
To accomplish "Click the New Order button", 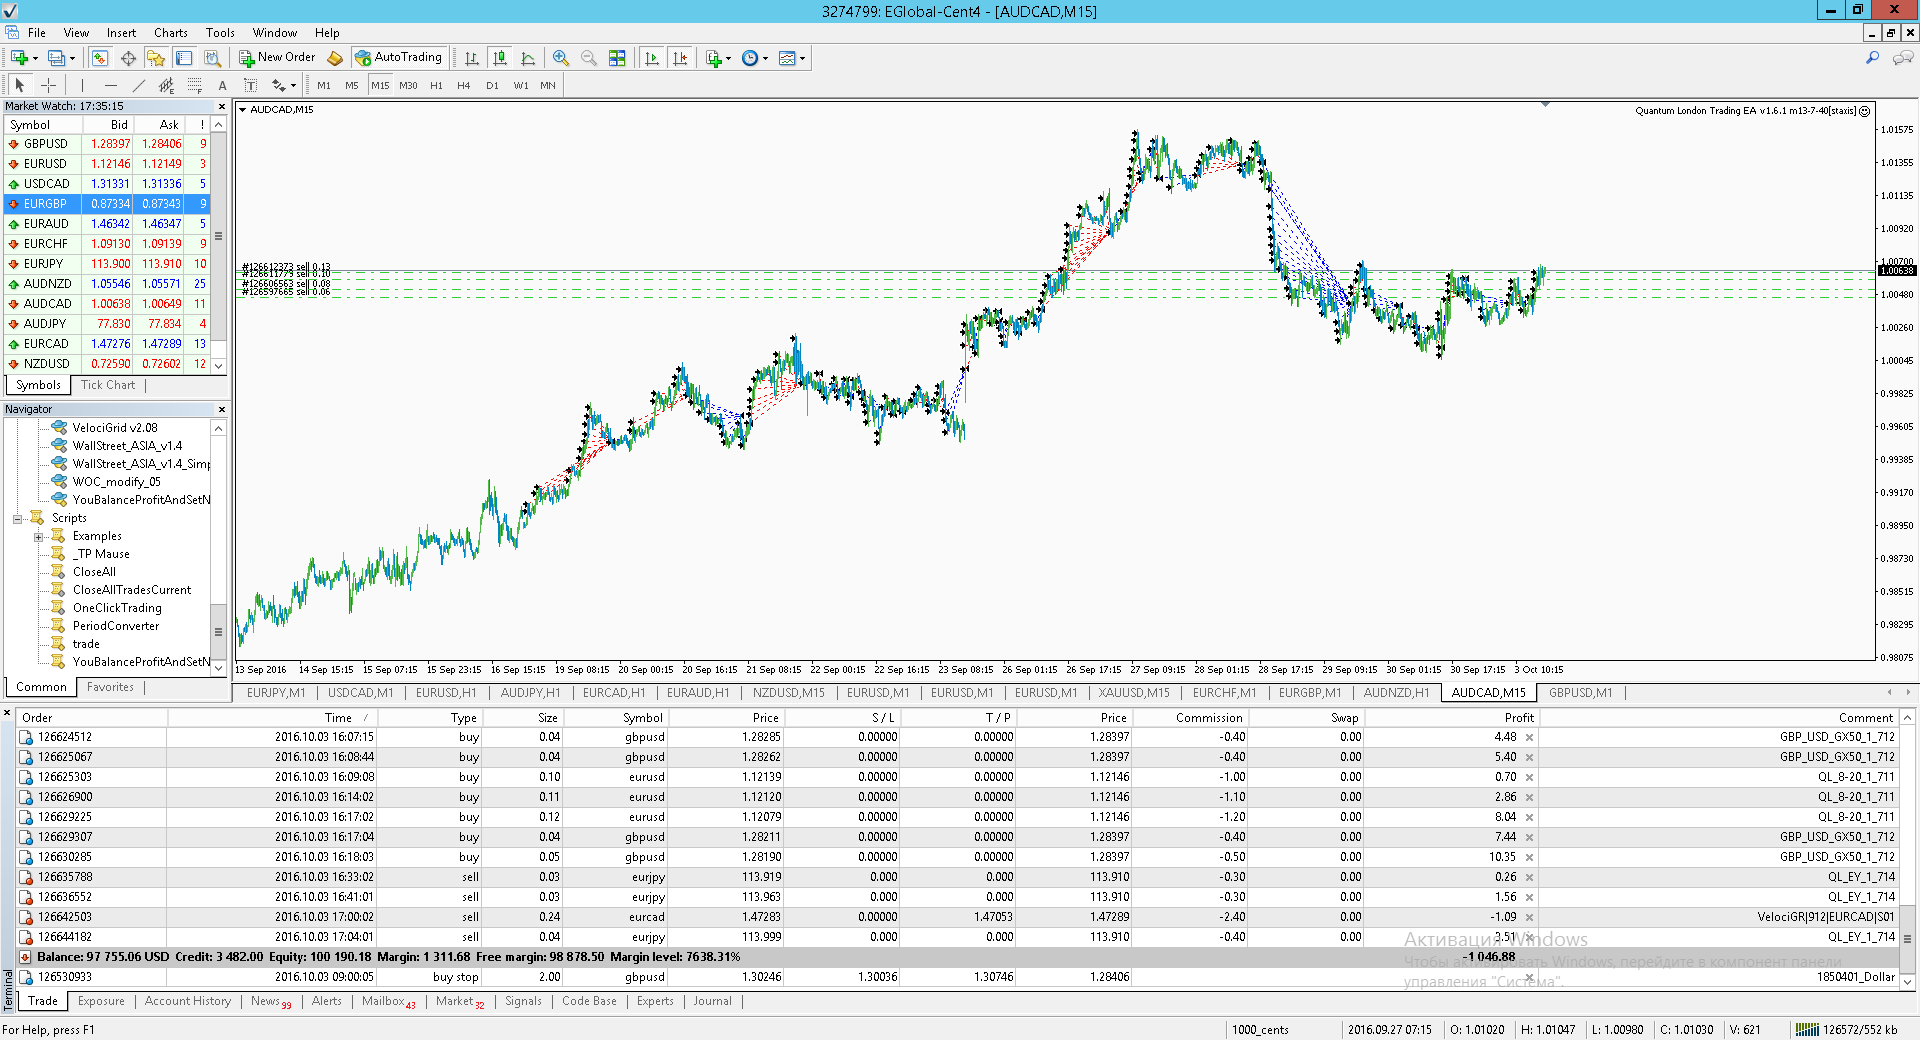I will [277, 58].
